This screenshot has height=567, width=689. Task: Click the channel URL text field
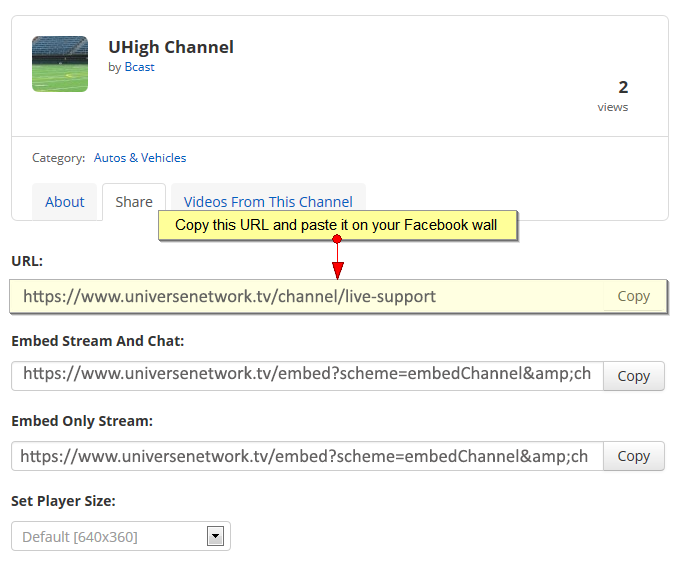tap(307, 296)
